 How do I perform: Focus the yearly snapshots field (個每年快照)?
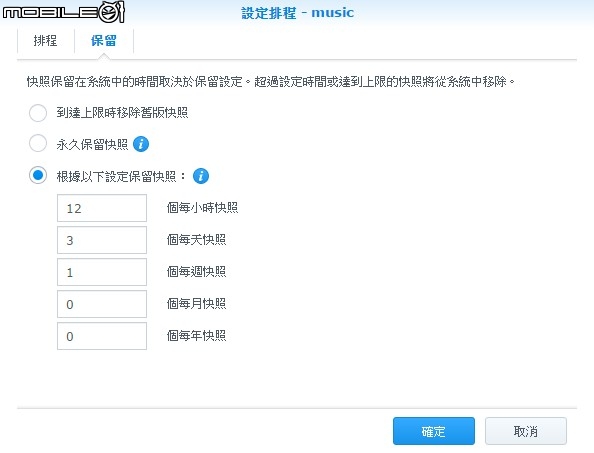(x=102, y=336)
